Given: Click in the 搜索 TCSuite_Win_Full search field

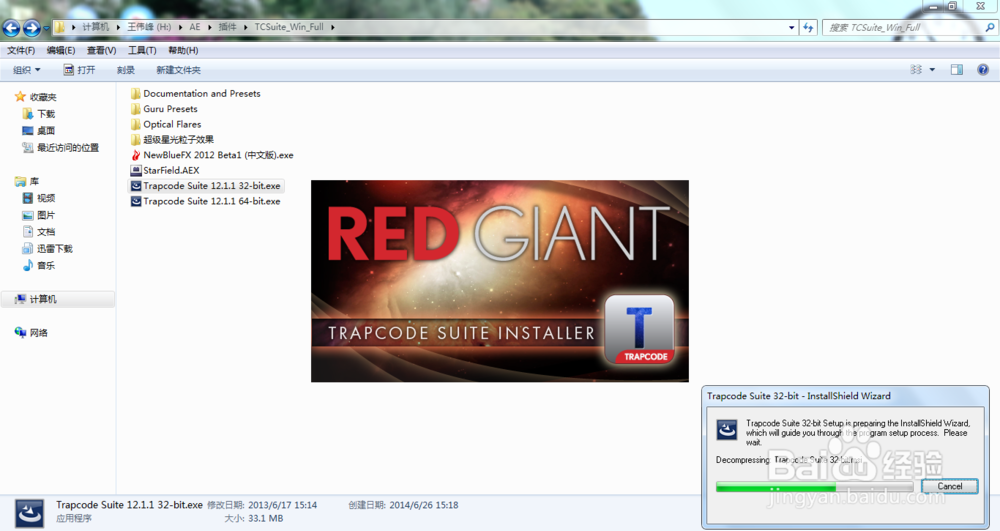Looking at the screenshot, I should pyautogui.click(x=902, y=27).
